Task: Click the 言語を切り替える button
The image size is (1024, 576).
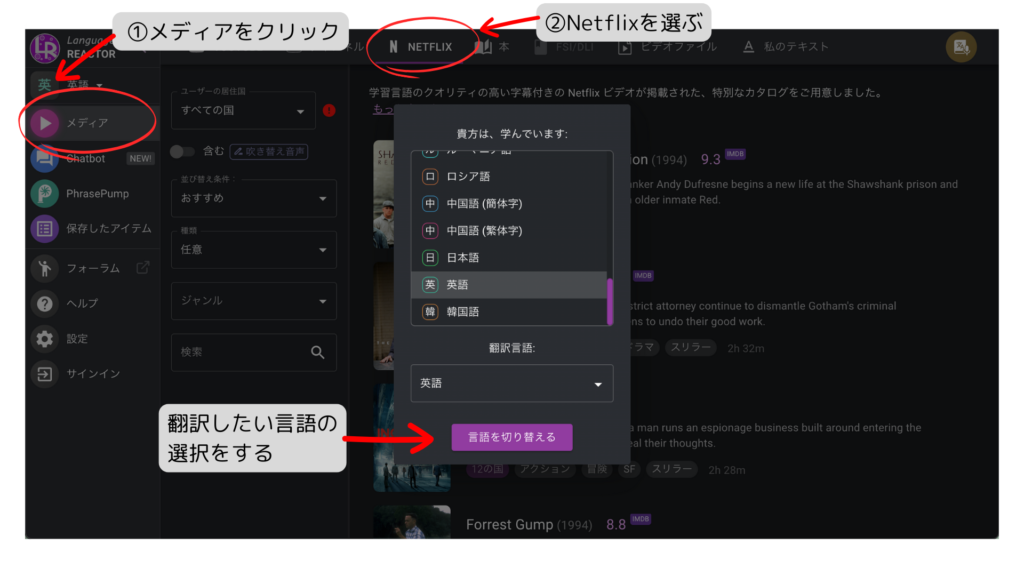Action: click(x=512, y=438)
